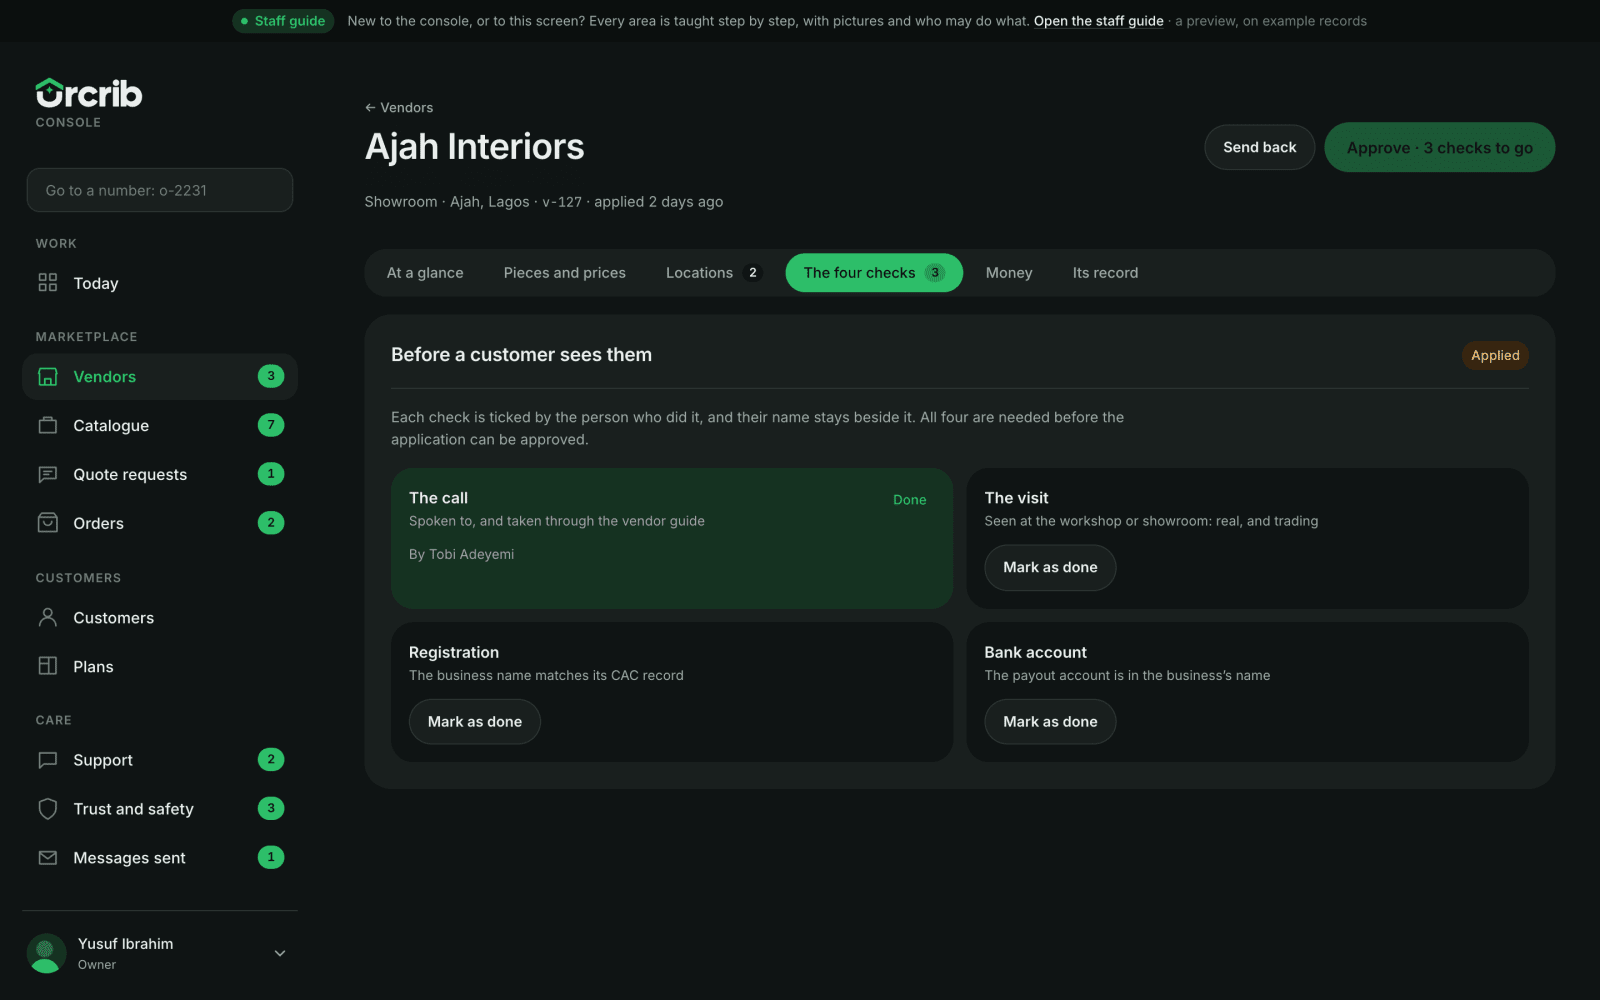The width and height of the screenshot is (1600, 1000).
Task: Click the Catalogue briefcase icon
Action: click(x=47, y=425)
